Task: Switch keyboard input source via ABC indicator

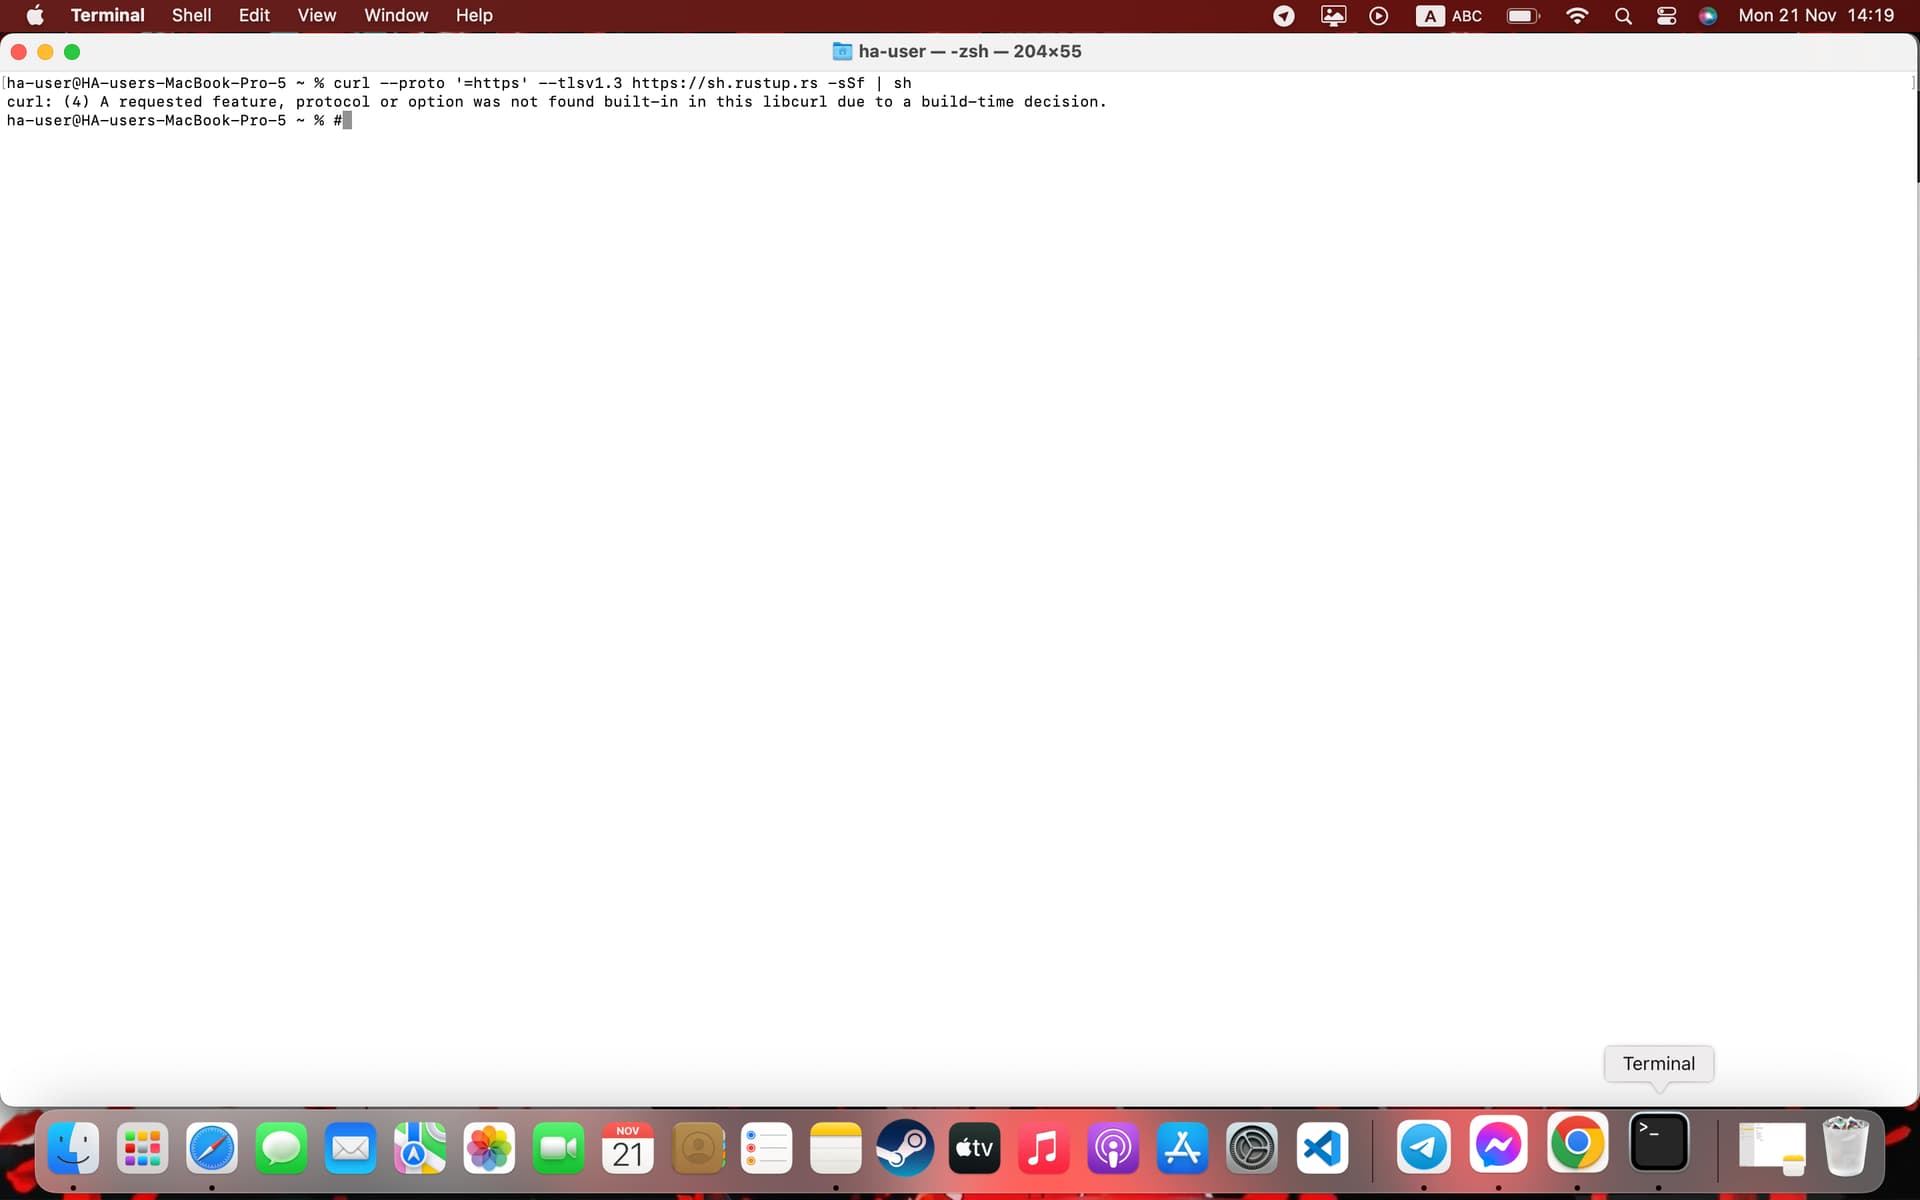Action: pos(1447,16)
